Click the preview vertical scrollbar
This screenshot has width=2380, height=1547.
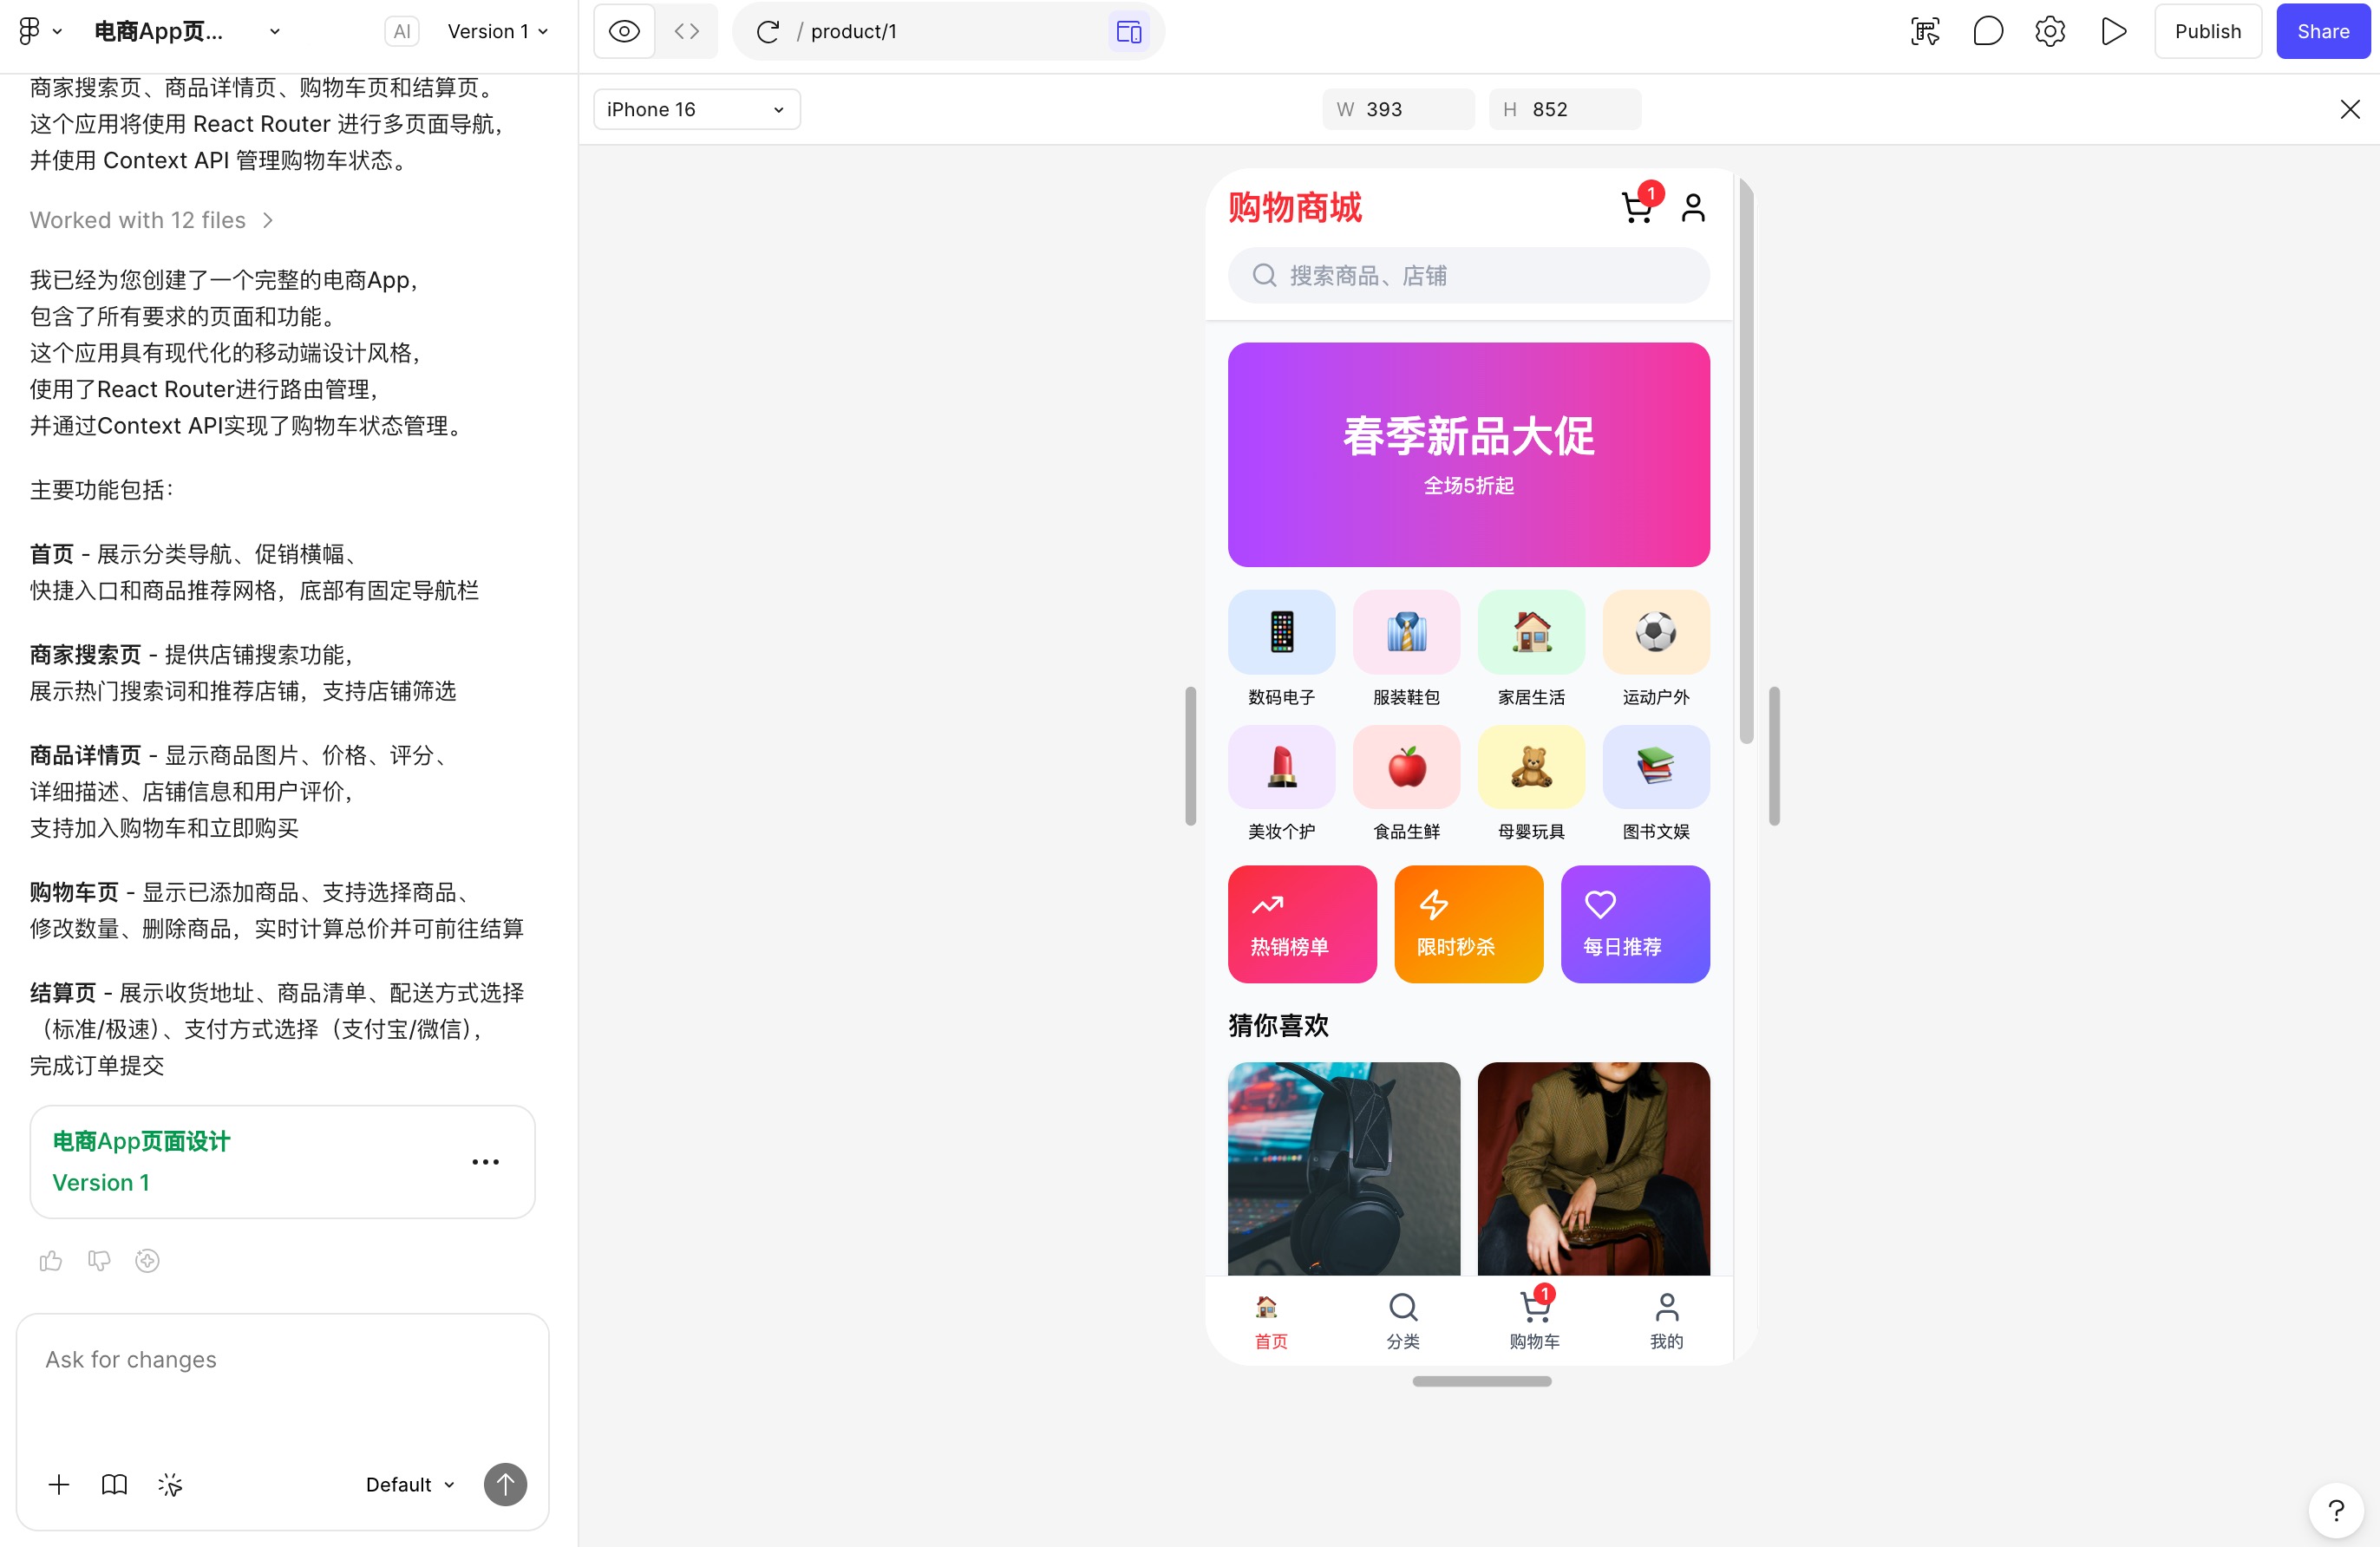pyautogui.click(x=1746, y=460)
